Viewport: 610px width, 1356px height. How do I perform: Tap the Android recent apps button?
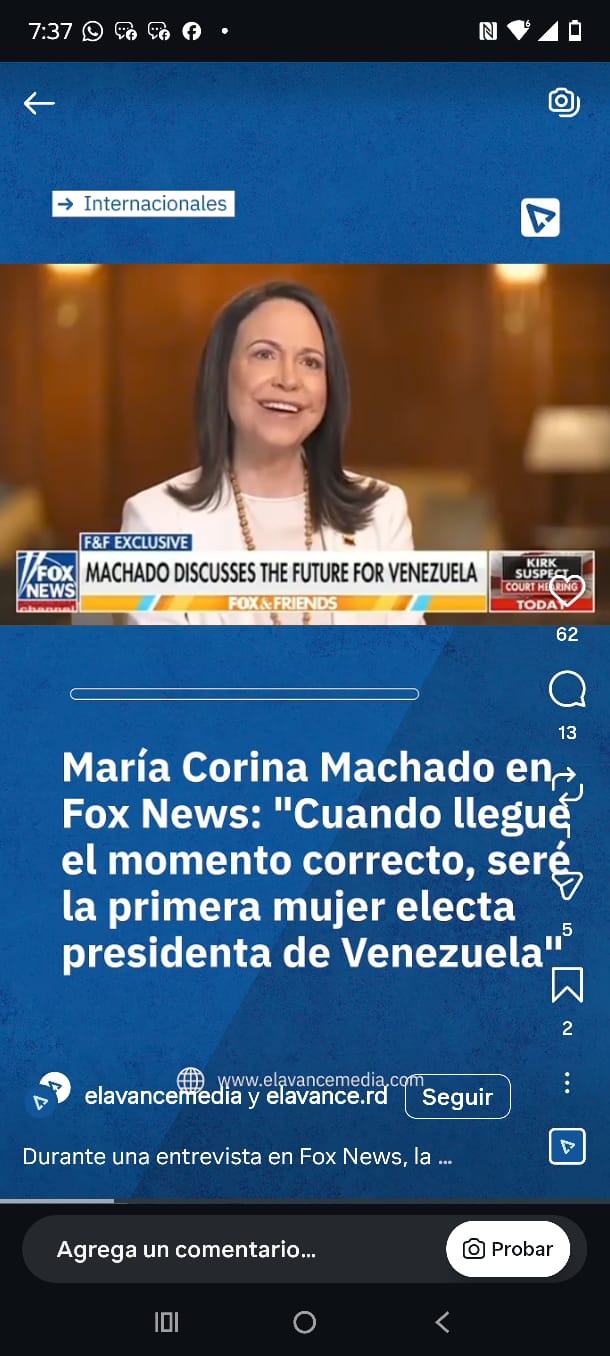pos(166,1322)
